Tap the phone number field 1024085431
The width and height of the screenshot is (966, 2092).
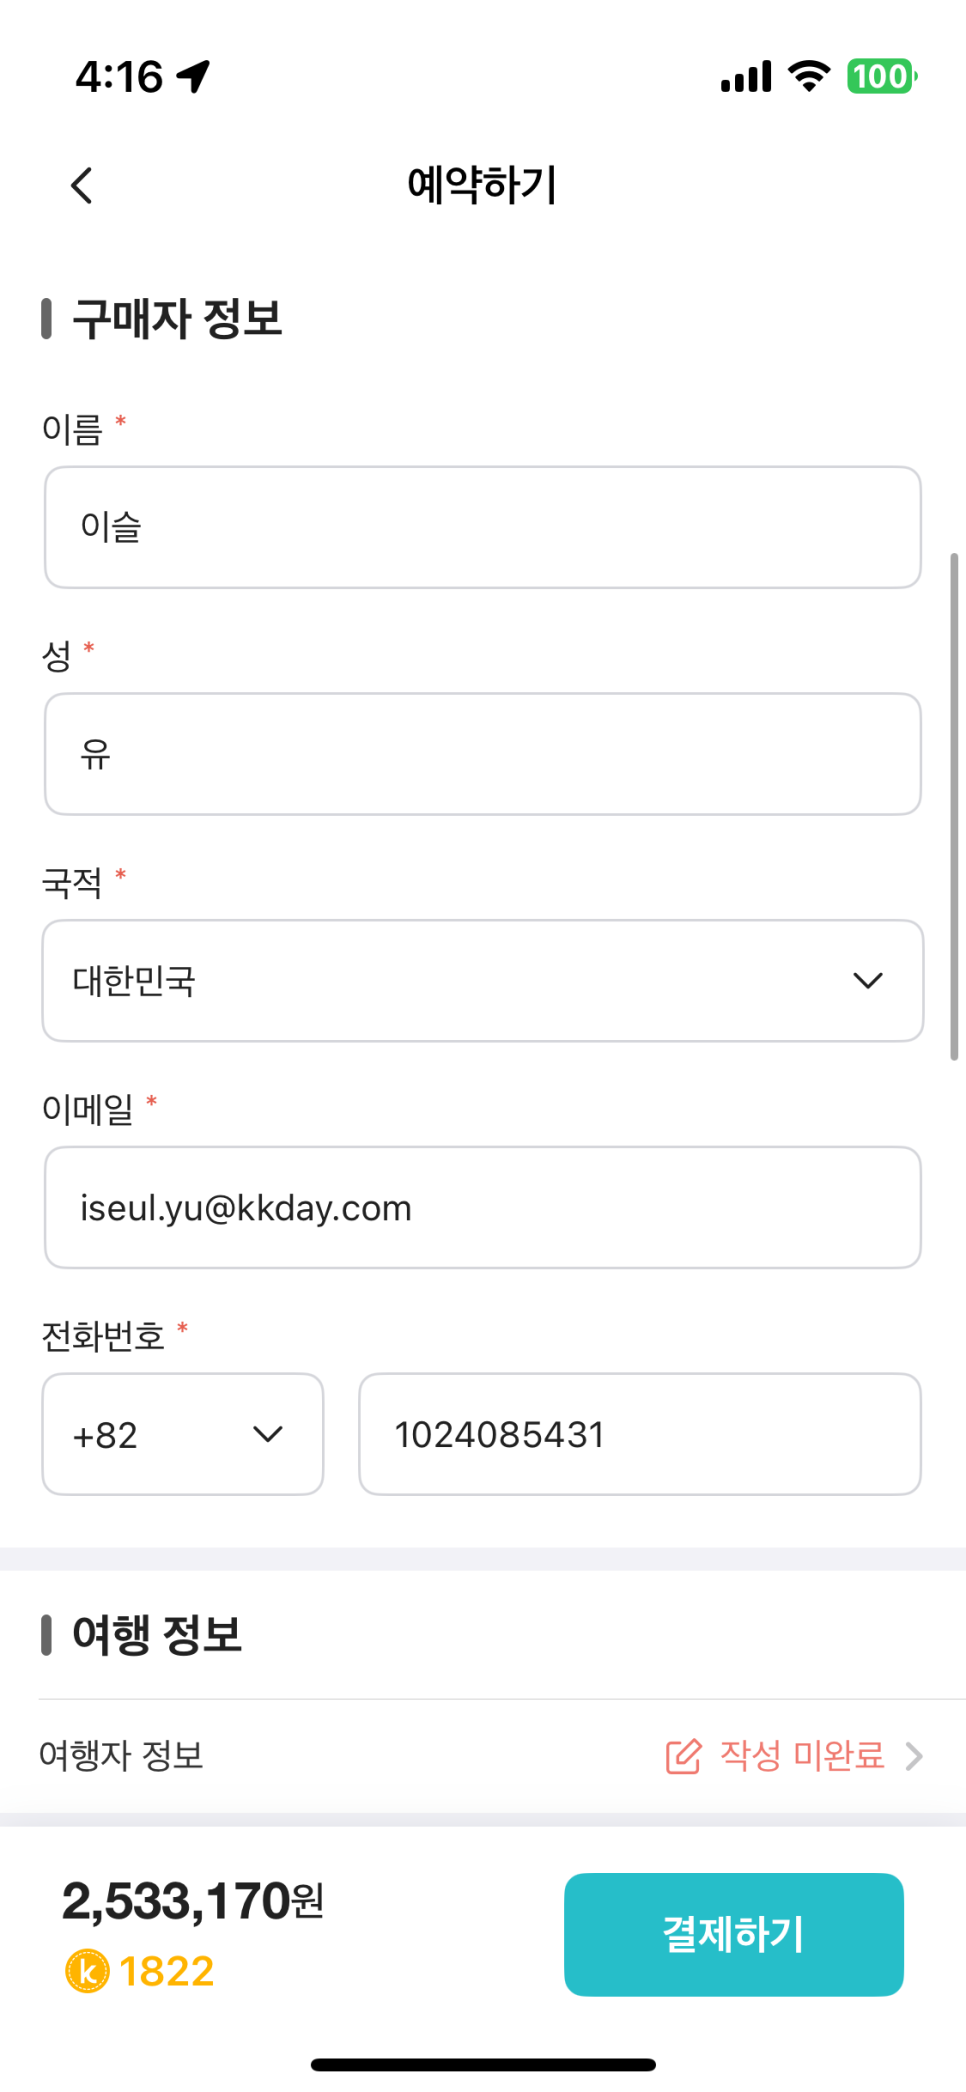click(x=639, y=1434)
